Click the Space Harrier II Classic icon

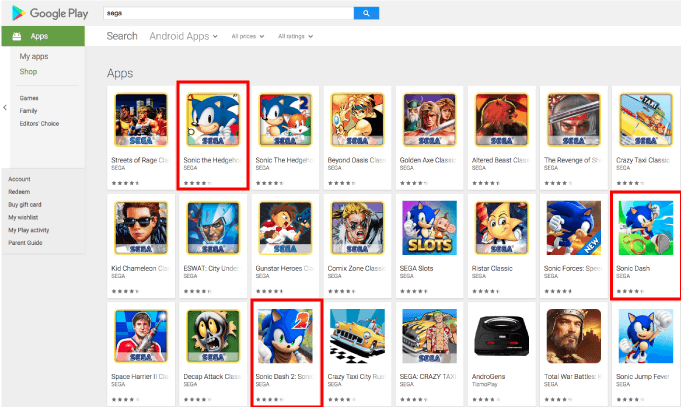pyautogui.click(x=141, y=336)
